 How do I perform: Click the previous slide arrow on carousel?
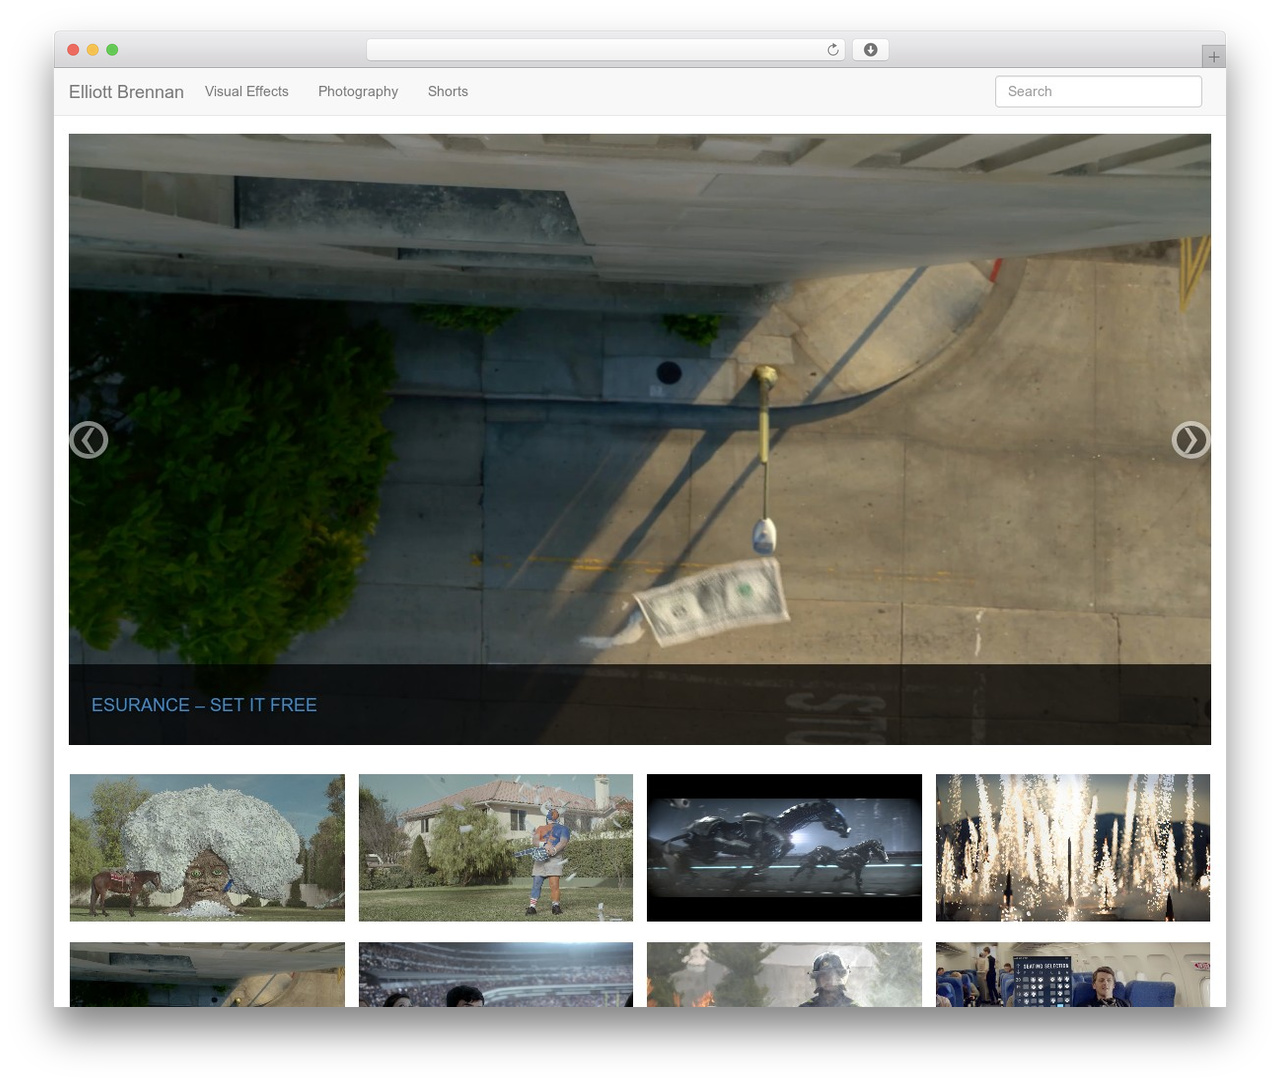pyautogui.click(x=89, y=440)
